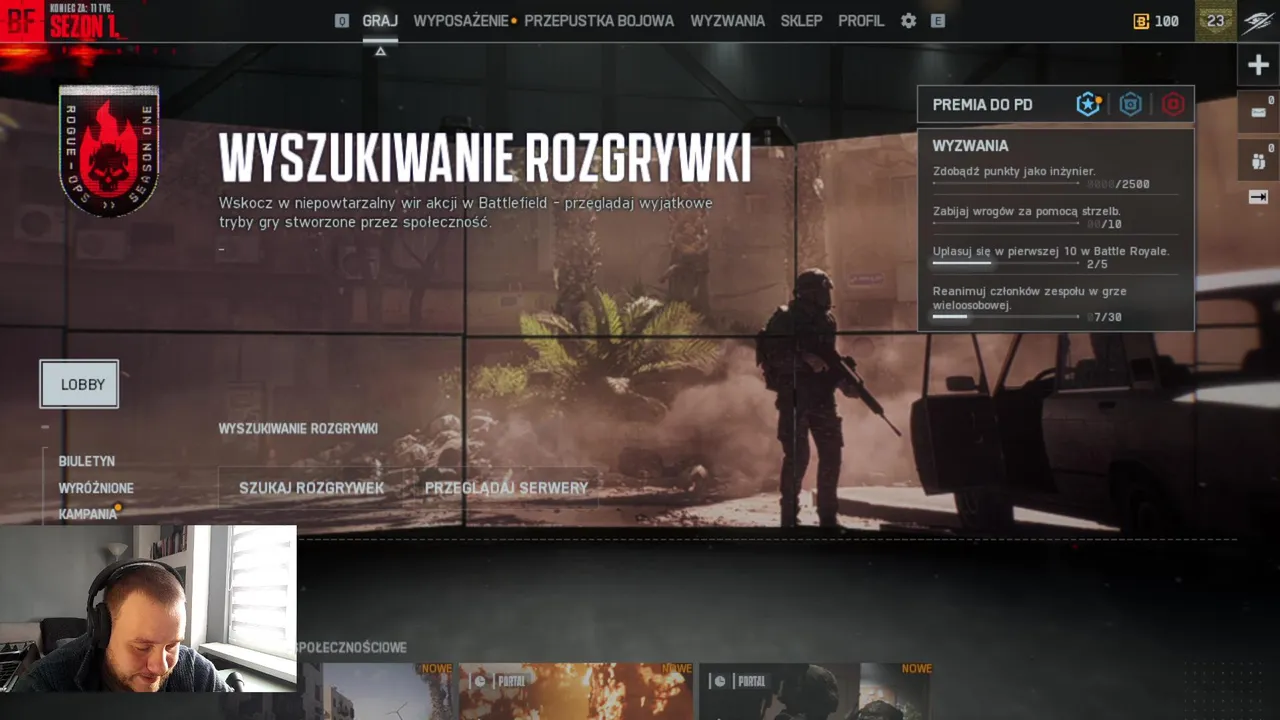The width and height of the screenshot is (1280, 720).
Task: Click challenge 'Reanimuj członków zespołu'
Action: [1029, 297]
